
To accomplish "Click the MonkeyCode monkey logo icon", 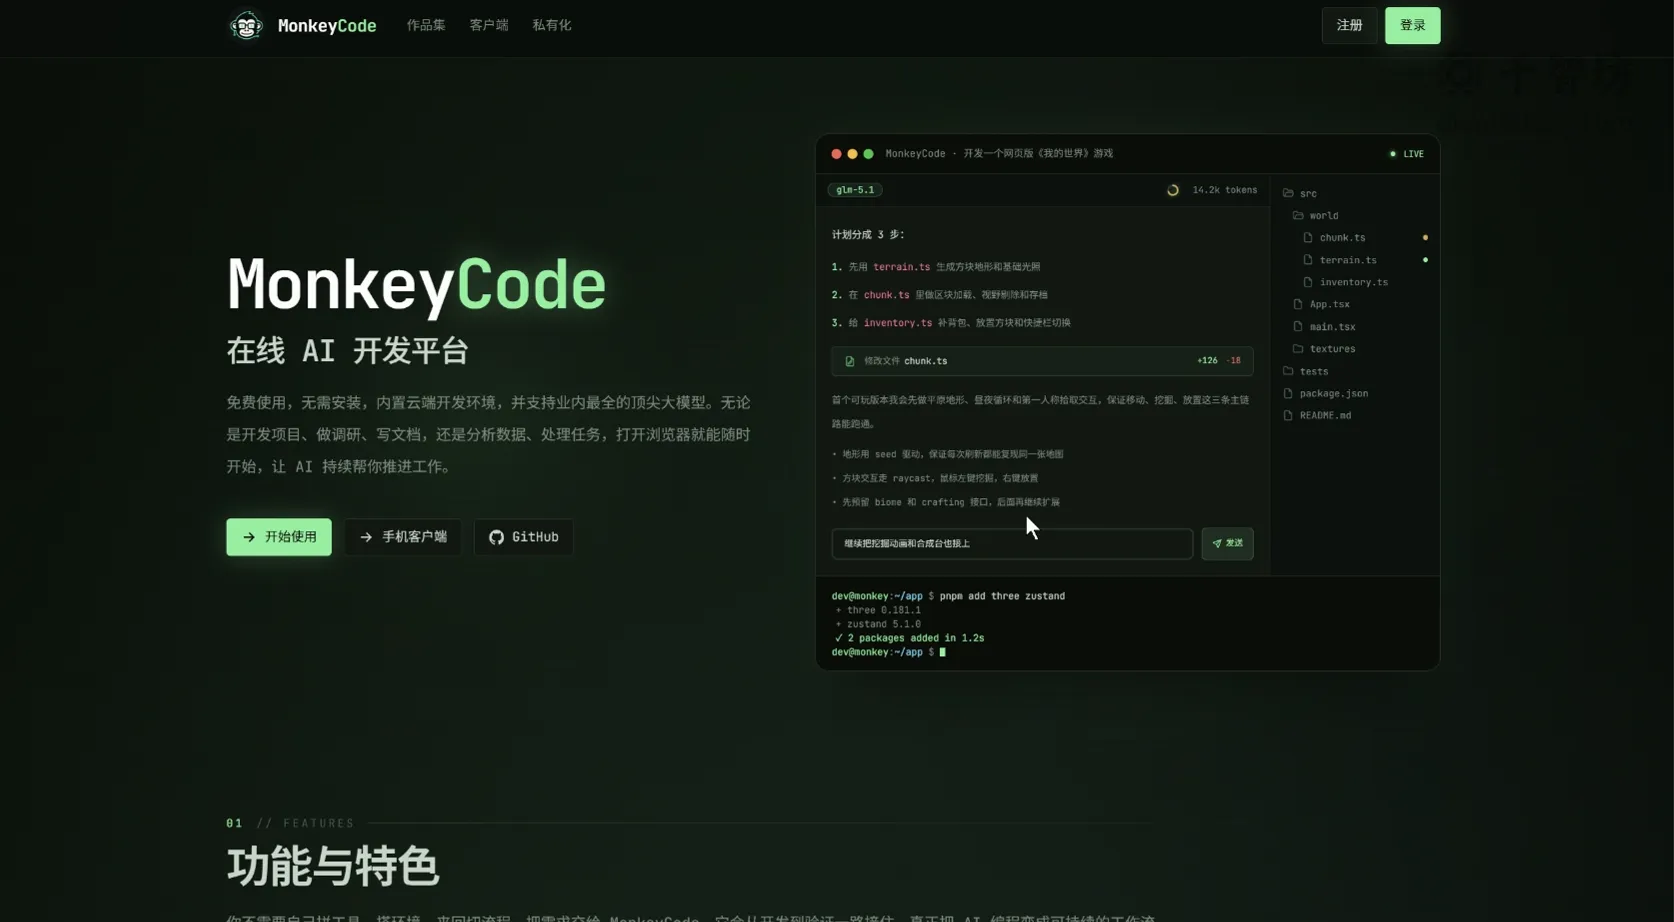I will coord(246,25).
